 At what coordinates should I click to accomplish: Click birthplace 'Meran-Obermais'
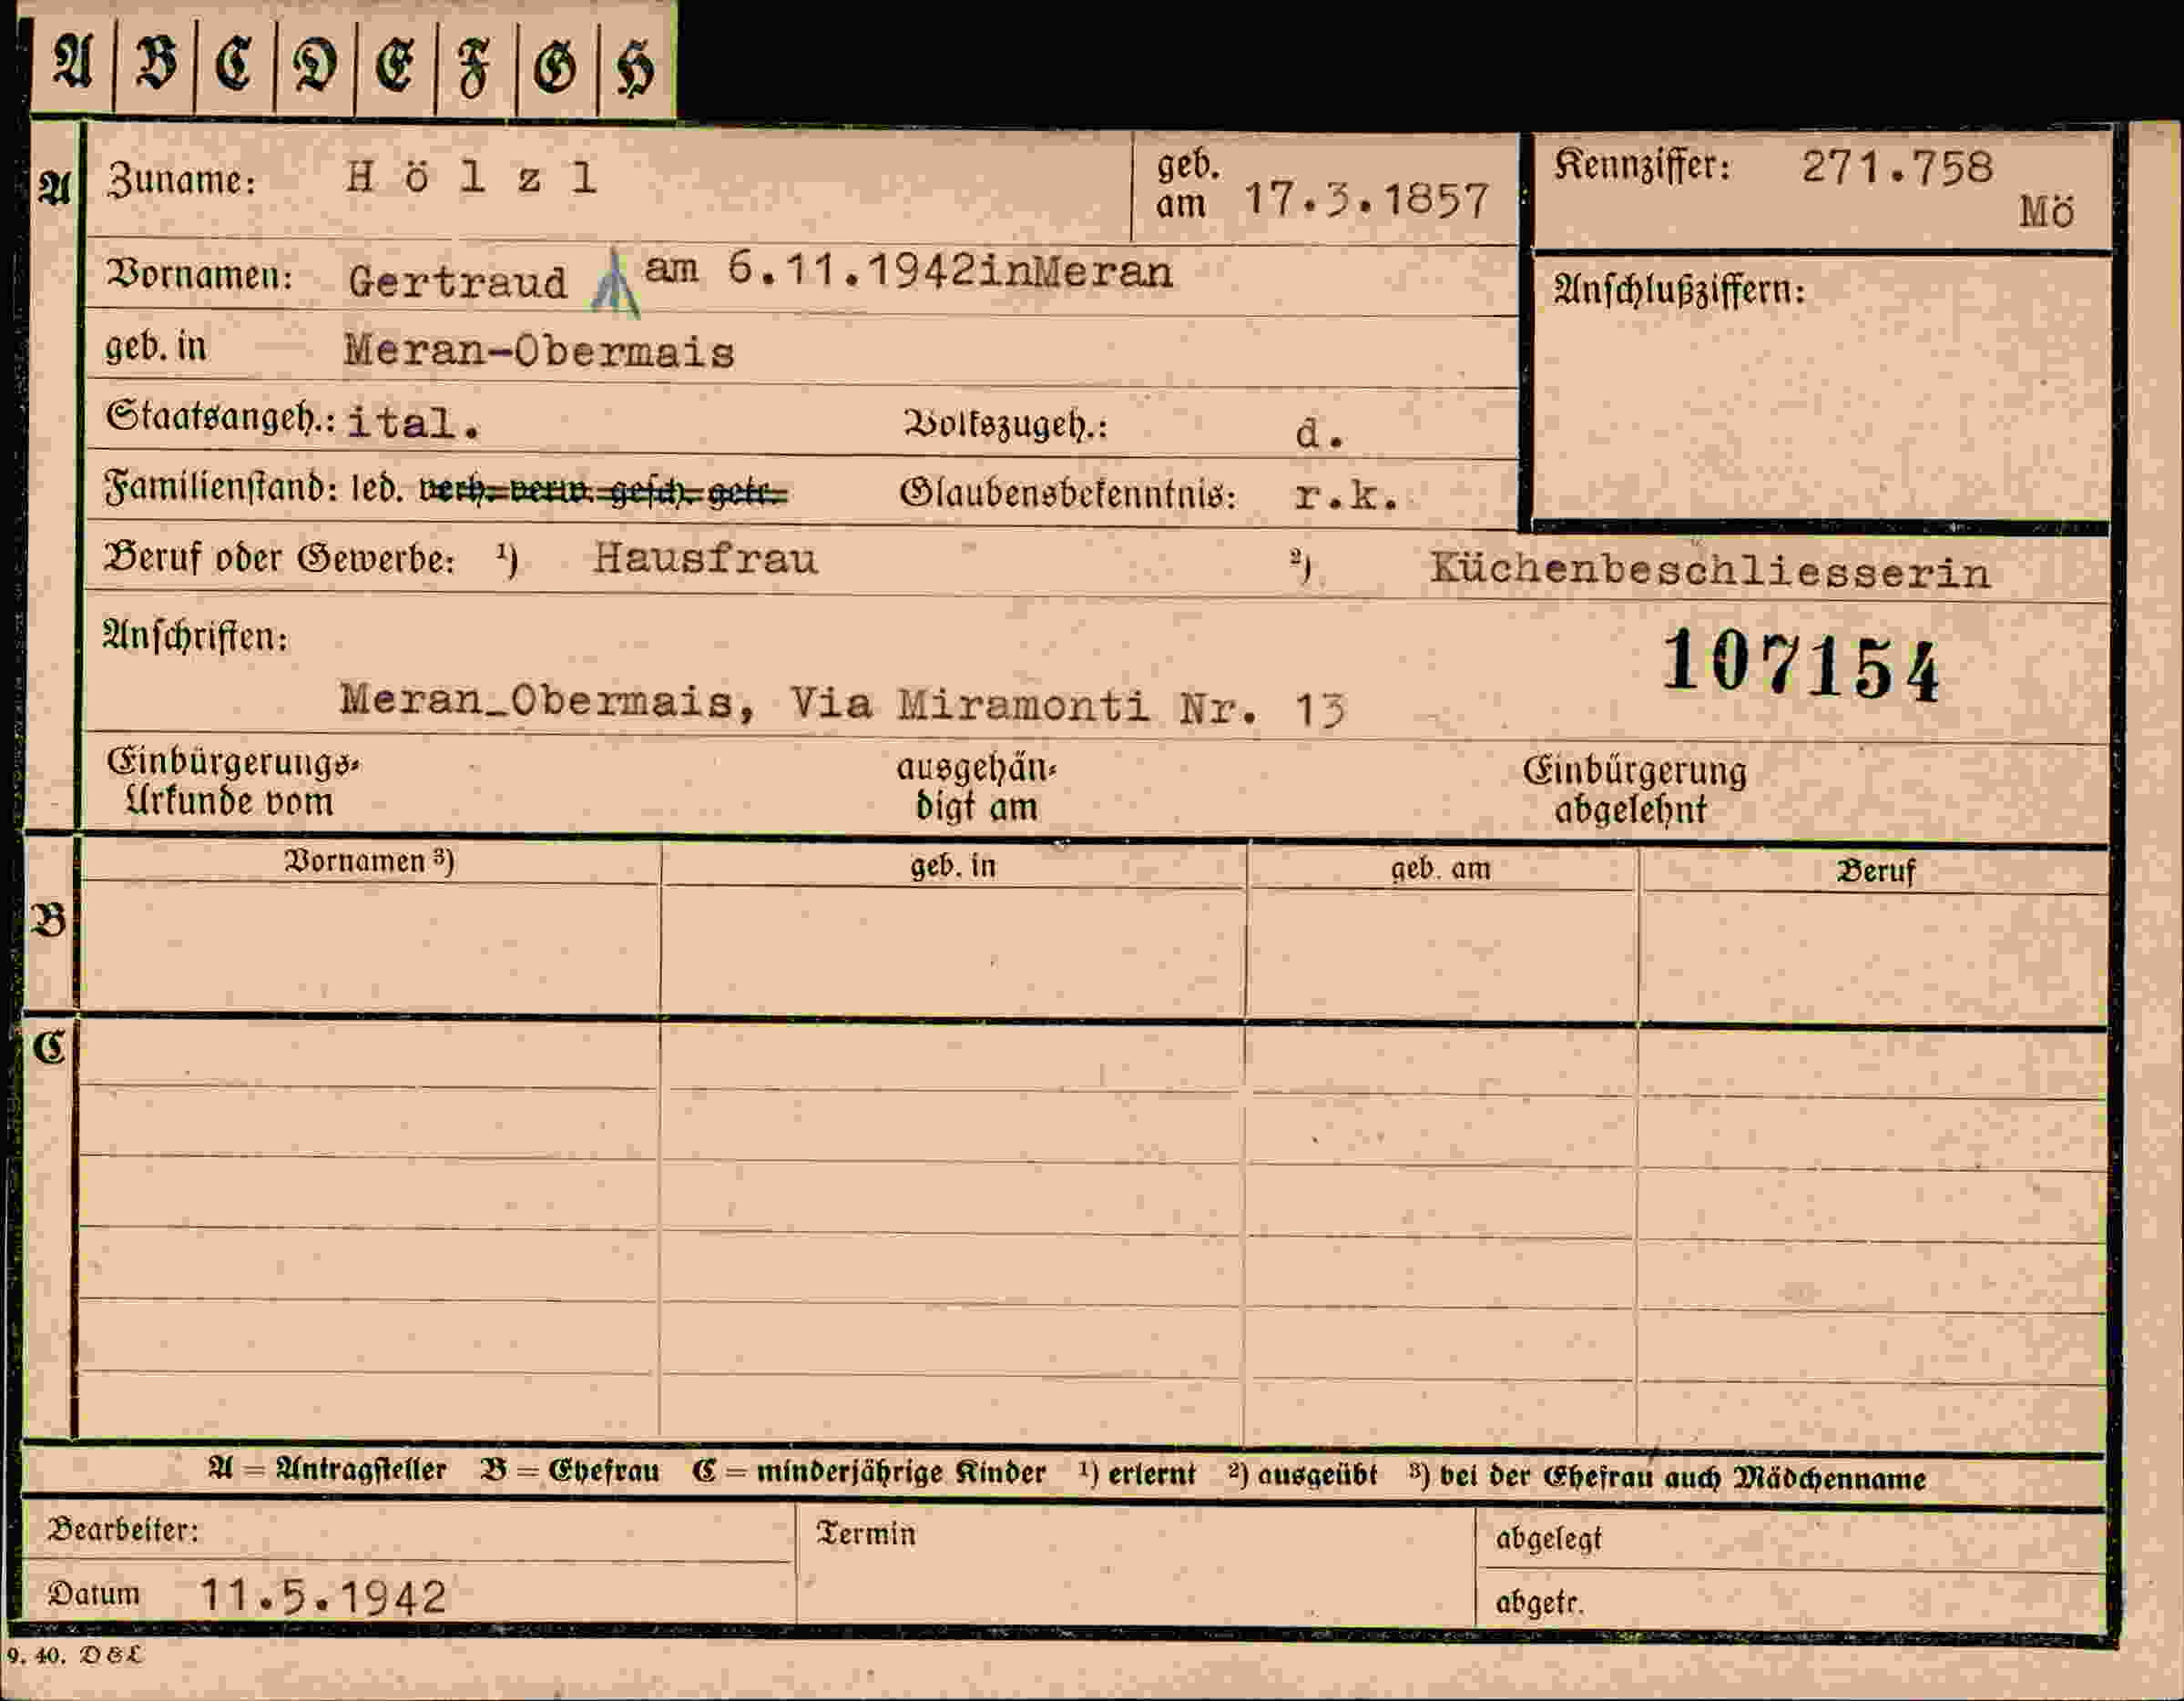540,351
